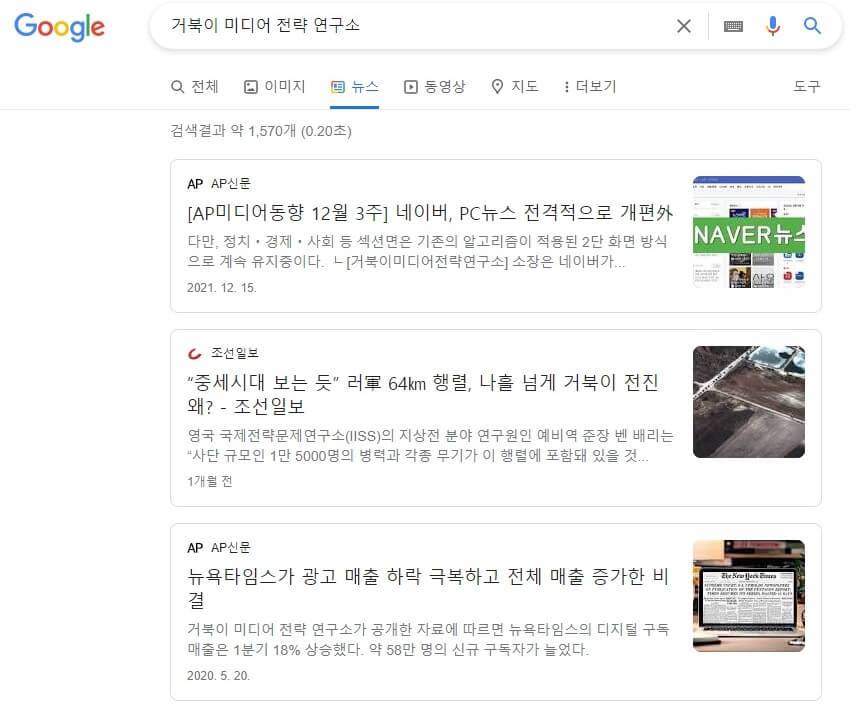Open the 도구 search tools
This screenshot has width=857, height=711.
806,87
